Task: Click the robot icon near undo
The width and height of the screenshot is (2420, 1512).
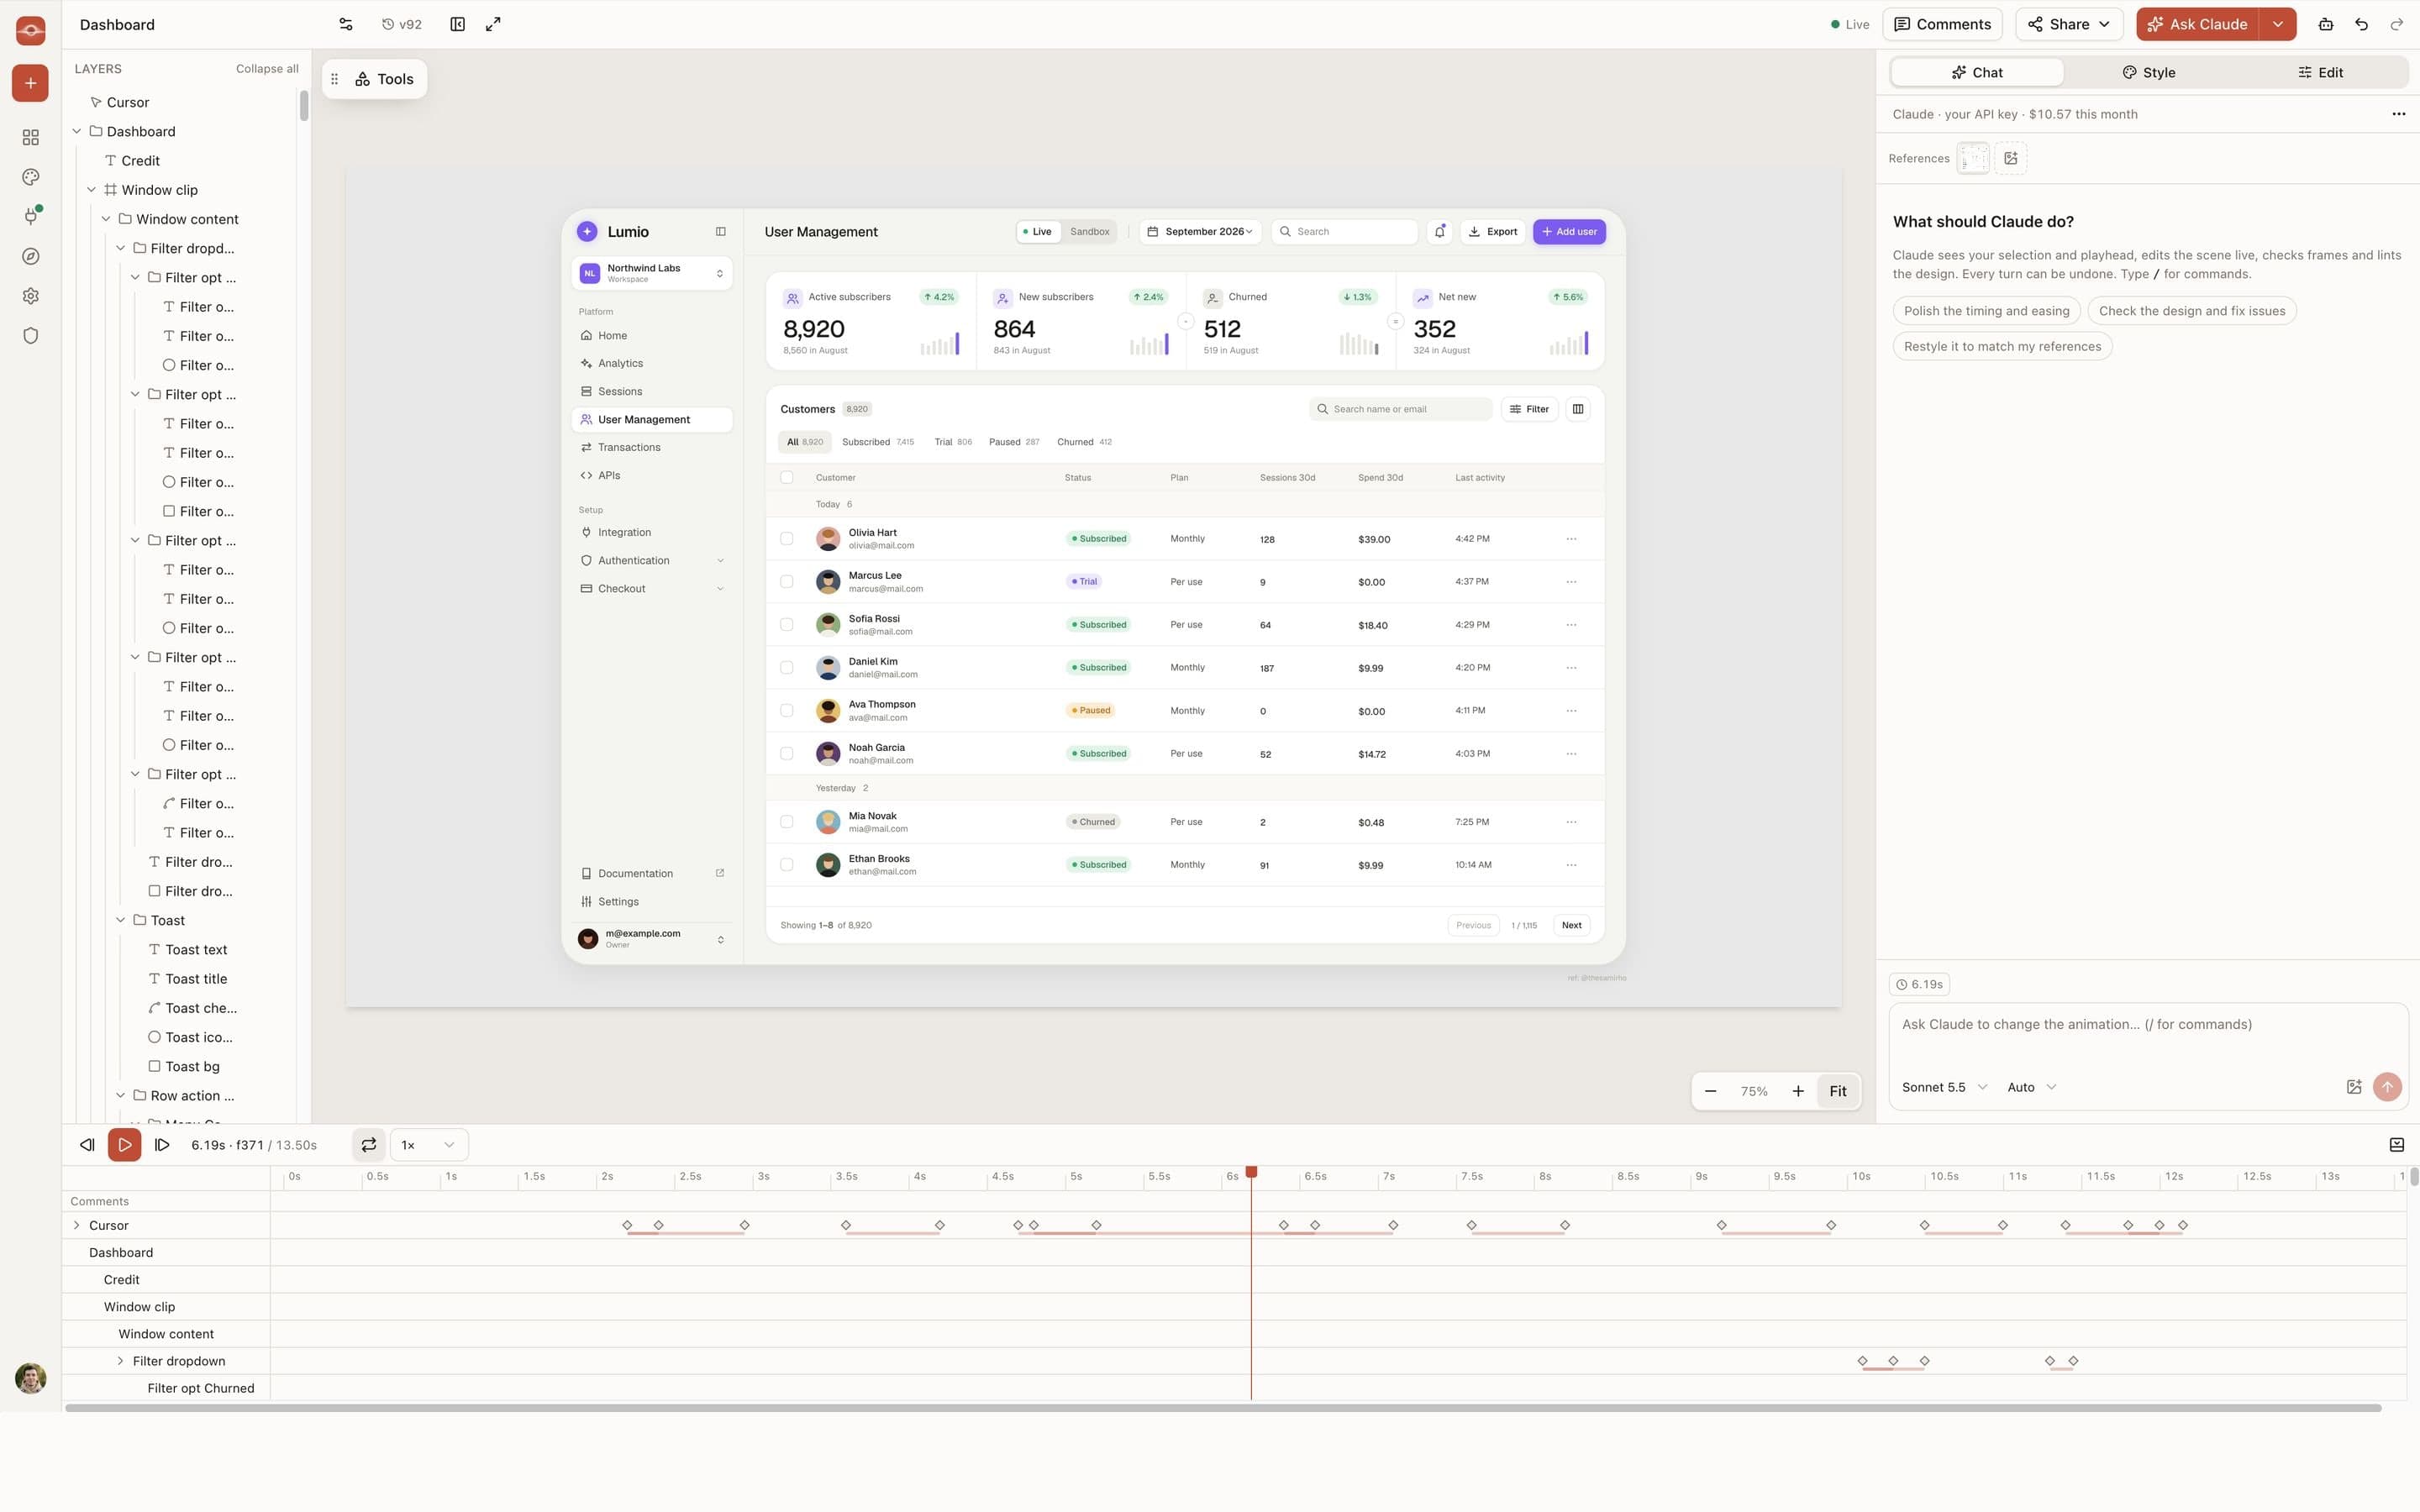Action: tap(2325, 24)
